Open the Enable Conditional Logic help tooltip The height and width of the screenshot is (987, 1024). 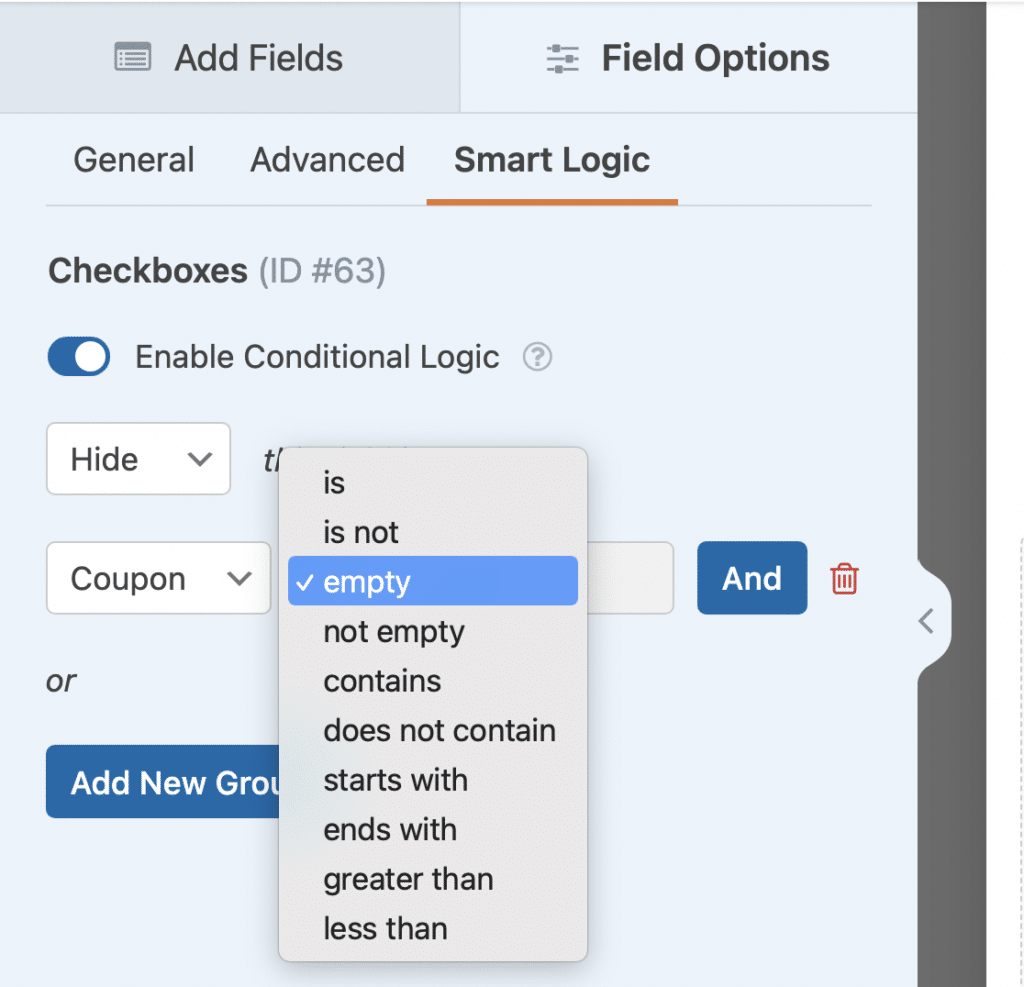click(x=537, y=357)
